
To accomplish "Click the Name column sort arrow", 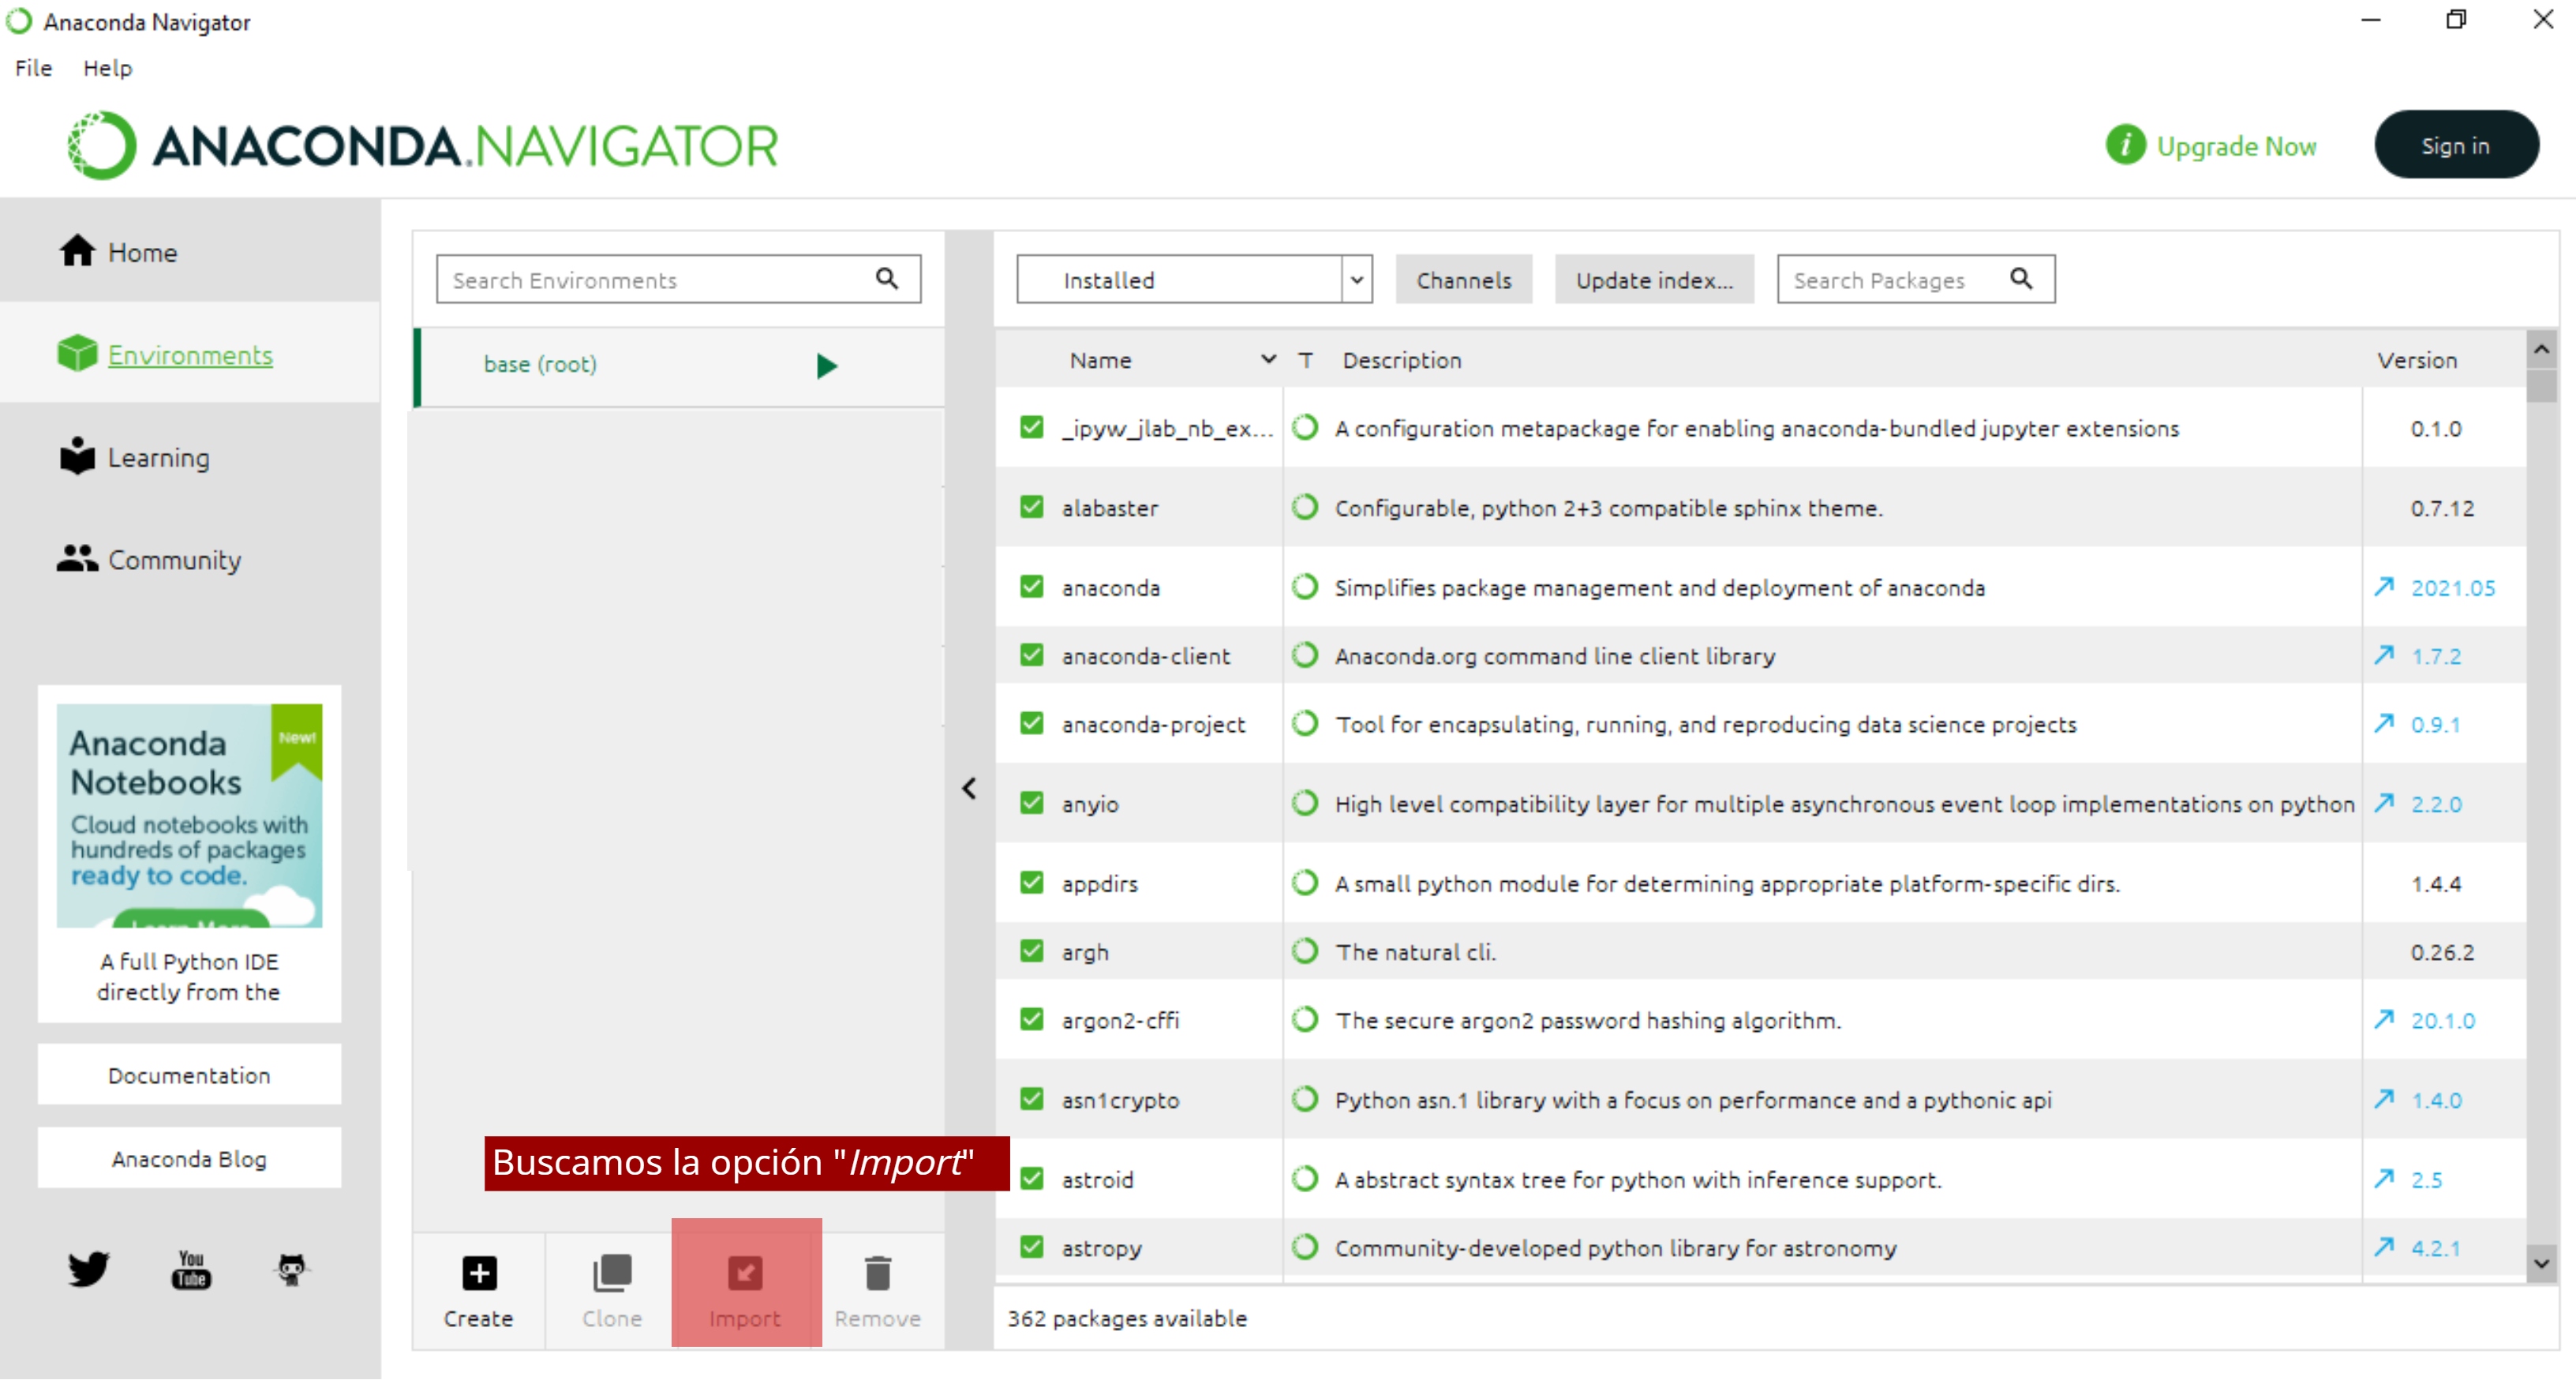I will (x=1268, y=359).
